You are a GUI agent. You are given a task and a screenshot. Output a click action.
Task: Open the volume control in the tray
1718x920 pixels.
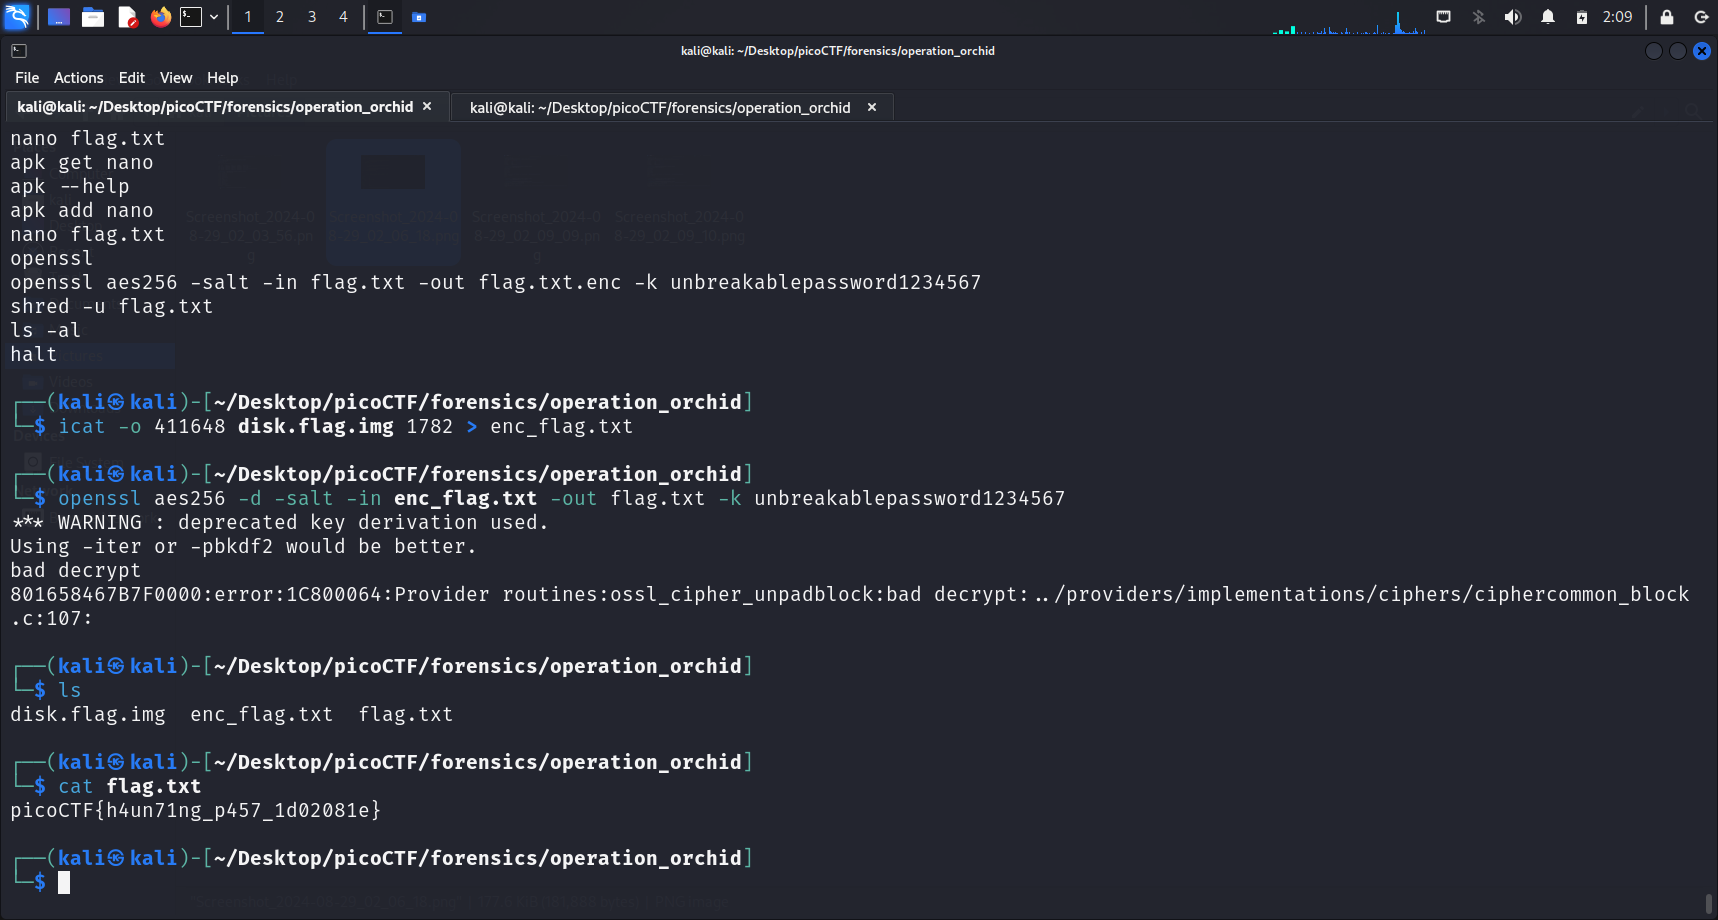point(1512,17)
